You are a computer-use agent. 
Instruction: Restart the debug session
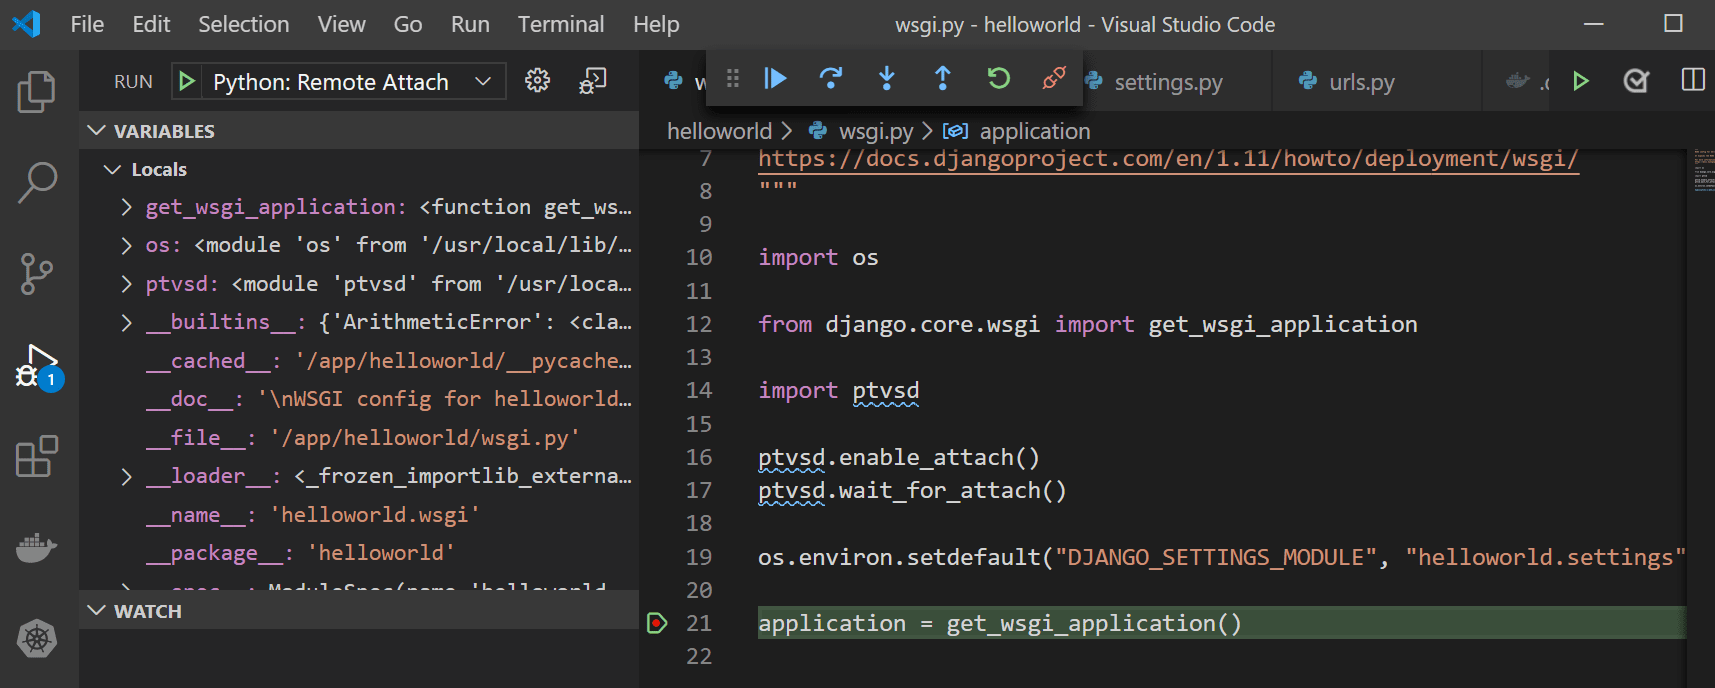(x=998, y=78)
